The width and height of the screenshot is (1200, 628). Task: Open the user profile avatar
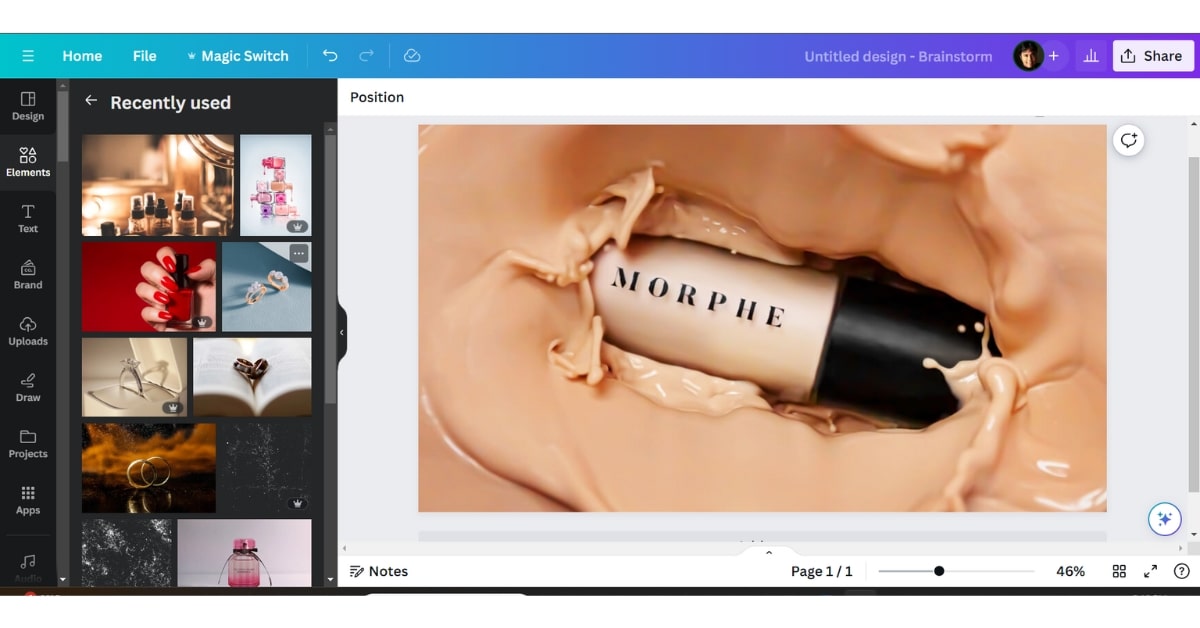(1027, 56)
